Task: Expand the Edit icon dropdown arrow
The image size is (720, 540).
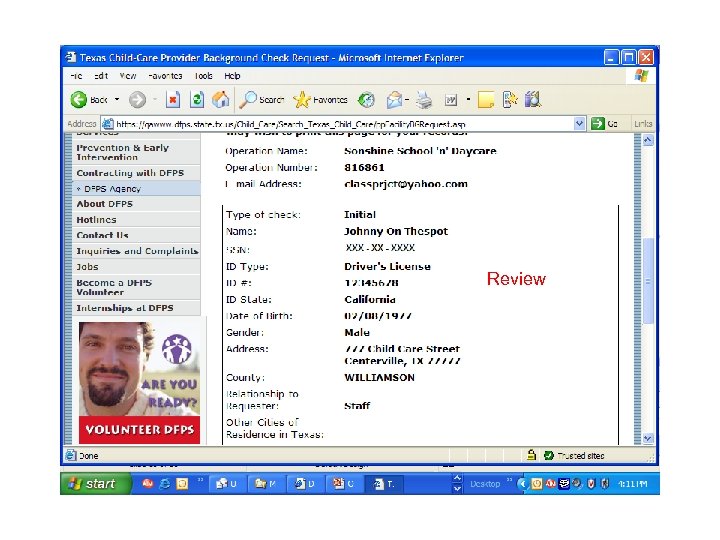Action: (x=468, y=100)
